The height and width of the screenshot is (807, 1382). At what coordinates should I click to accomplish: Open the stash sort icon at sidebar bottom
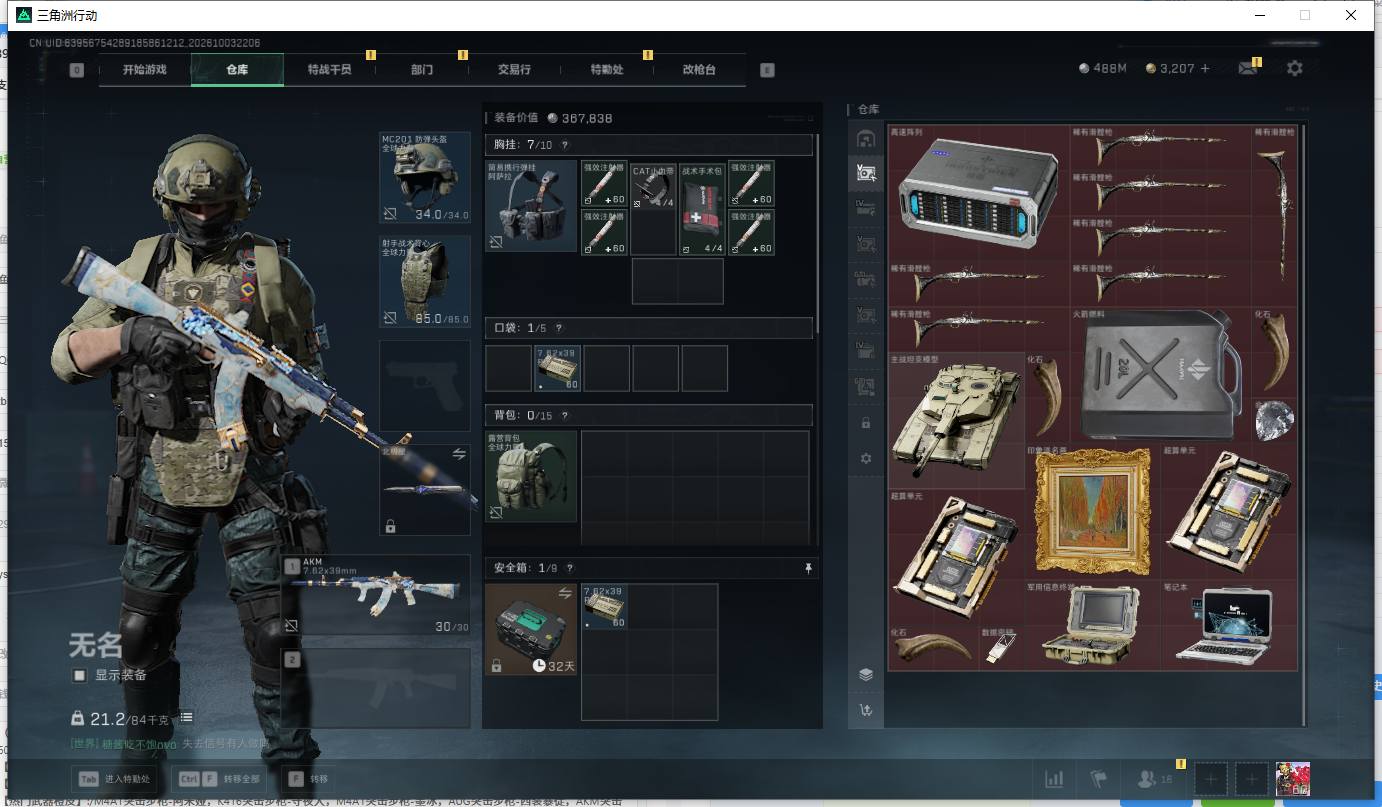(x=866, y=710)
